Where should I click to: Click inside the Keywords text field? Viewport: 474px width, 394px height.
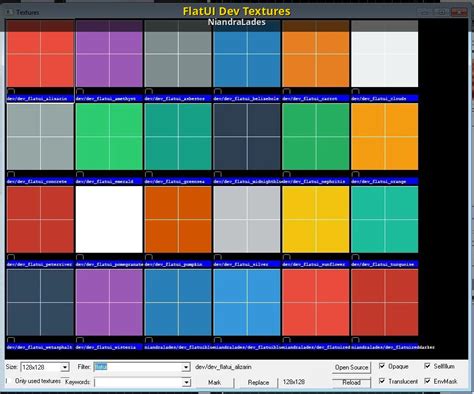139,382
